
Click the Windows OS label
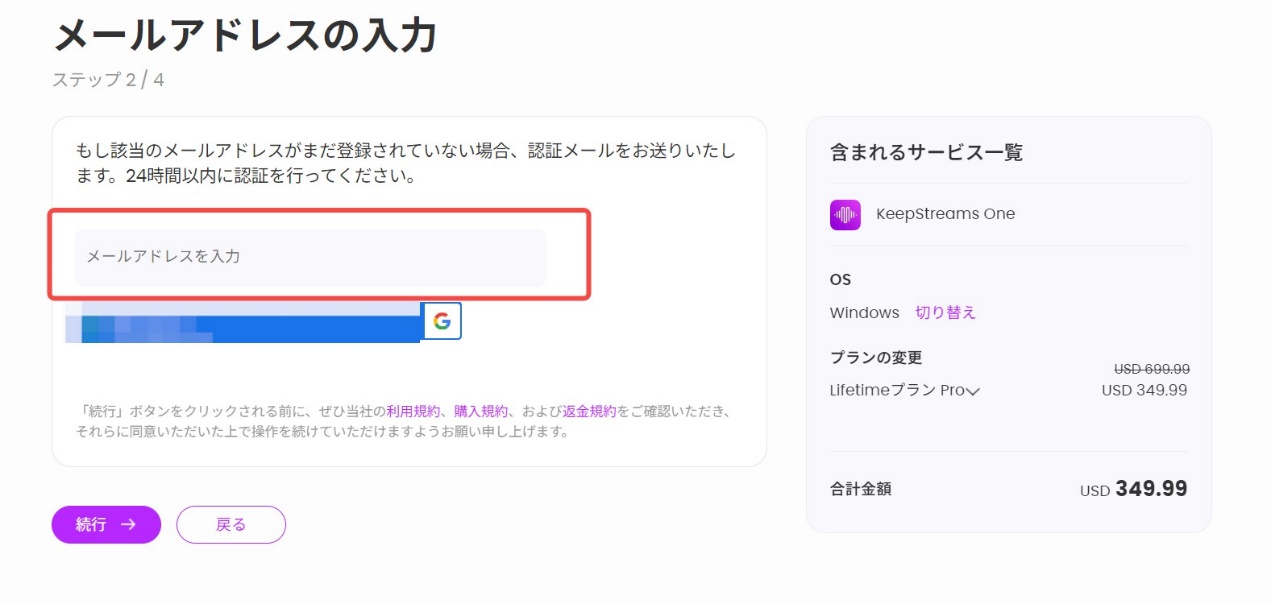[x=865, y=313]
